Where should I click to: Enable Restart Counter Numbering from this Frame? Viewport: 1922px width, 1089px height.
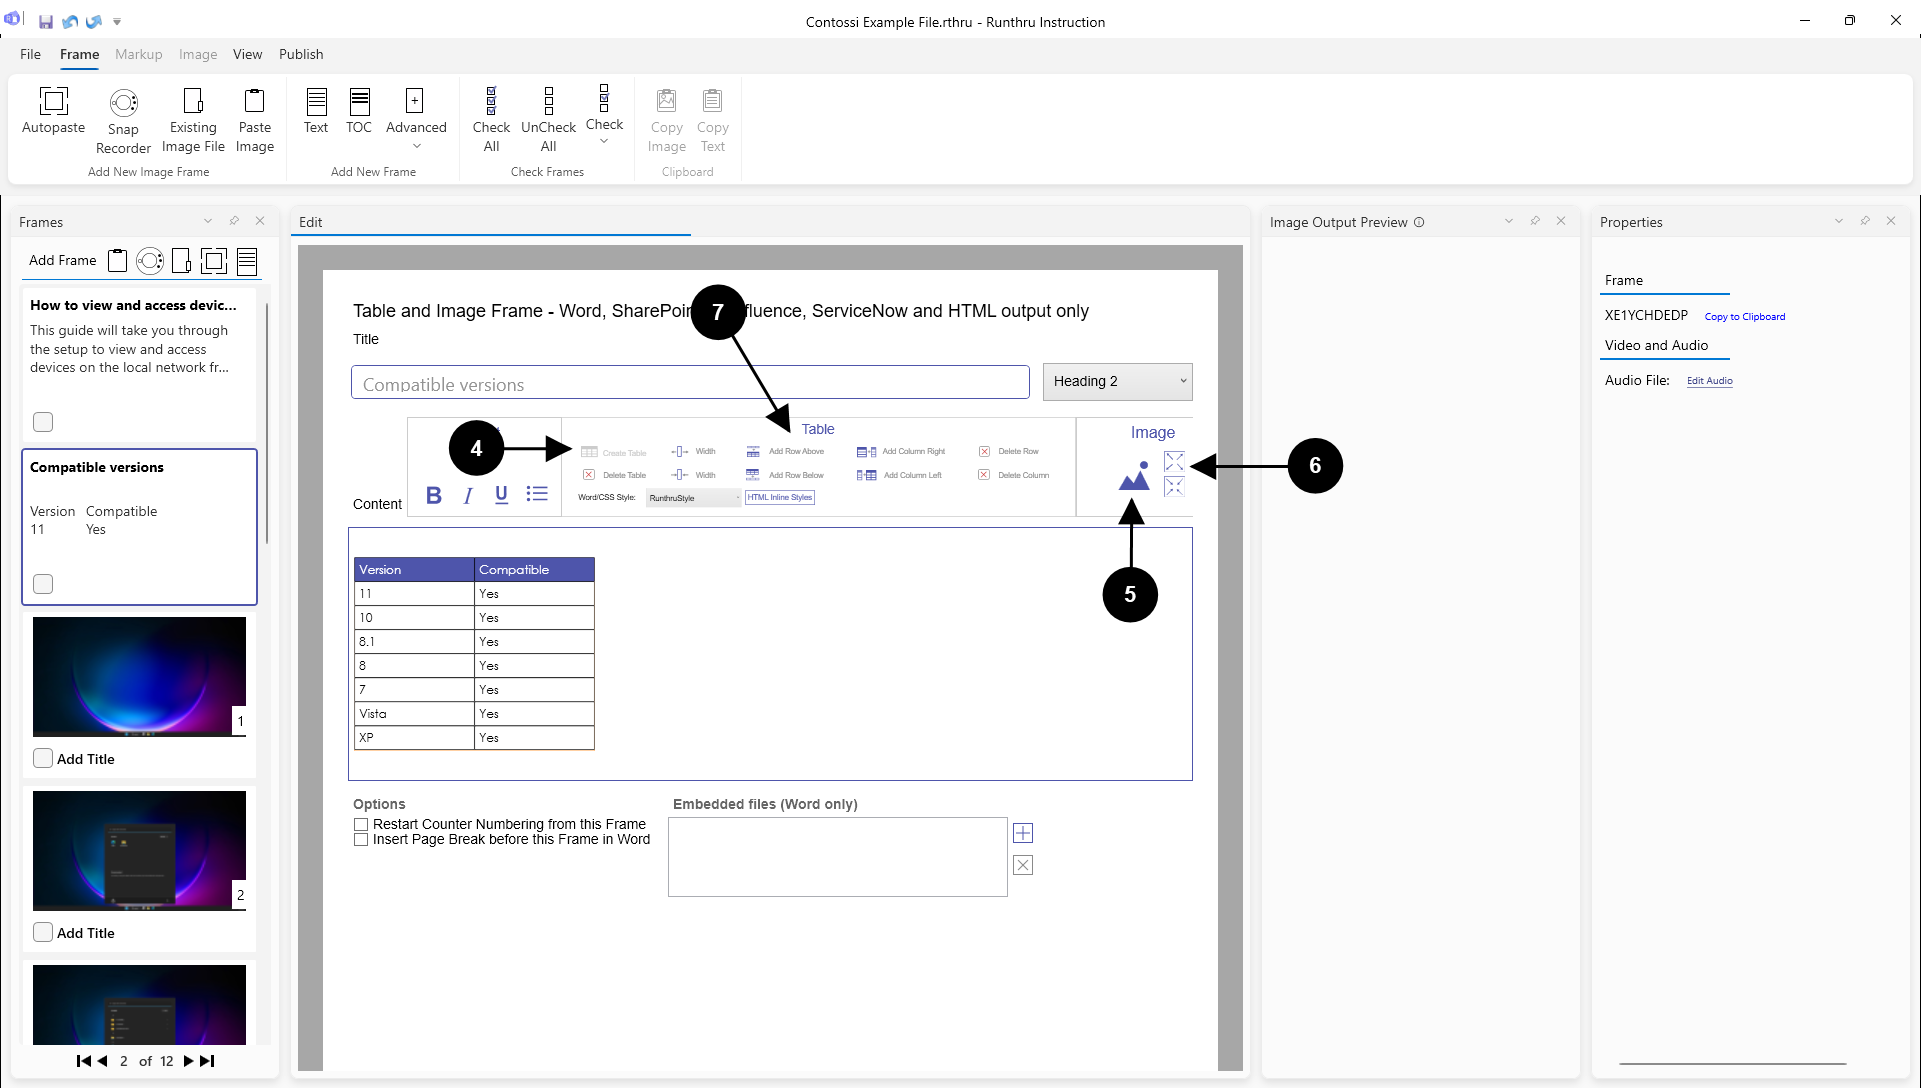click(x=361, y=825)
